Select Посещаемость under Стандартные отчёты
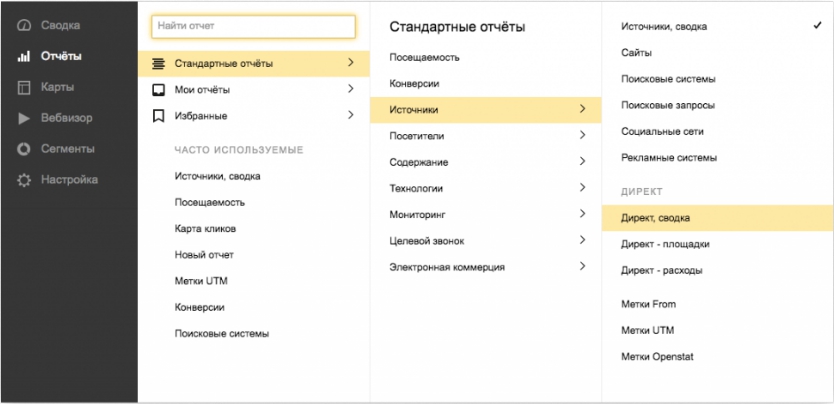 (424, 57)
